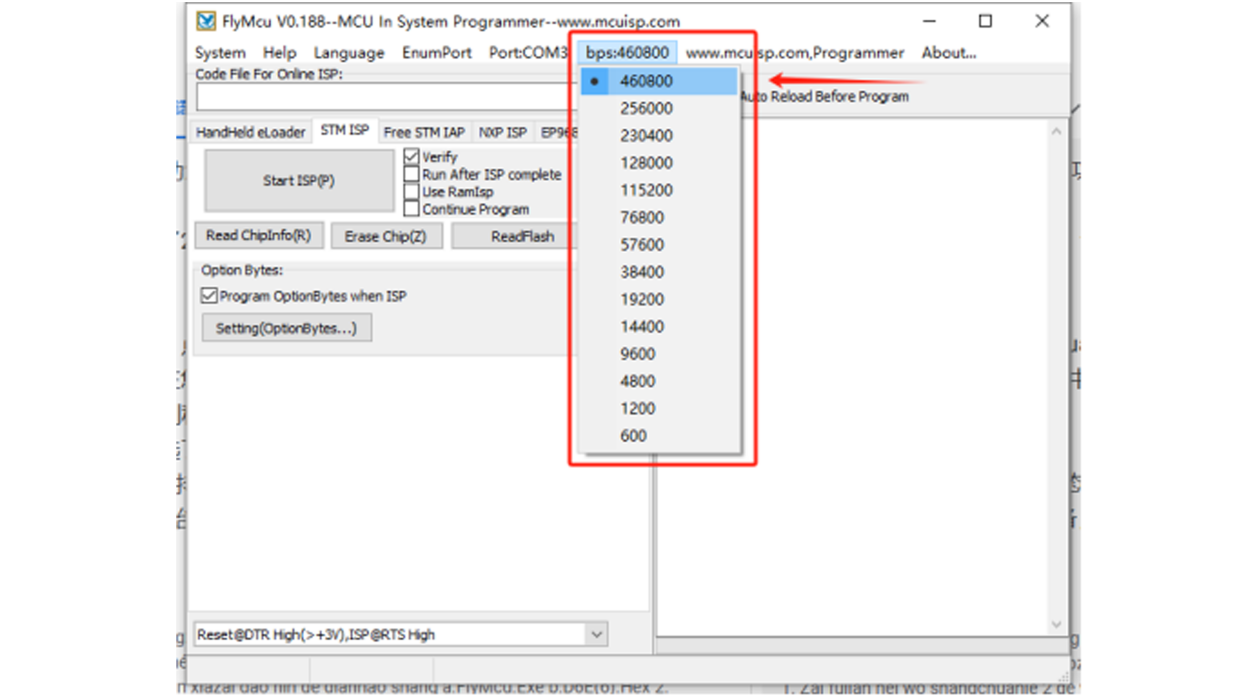The height and width of the screenshot is (698, 1259).
Task: Enable the Continue Program checkbox
Action: point(411,209)
